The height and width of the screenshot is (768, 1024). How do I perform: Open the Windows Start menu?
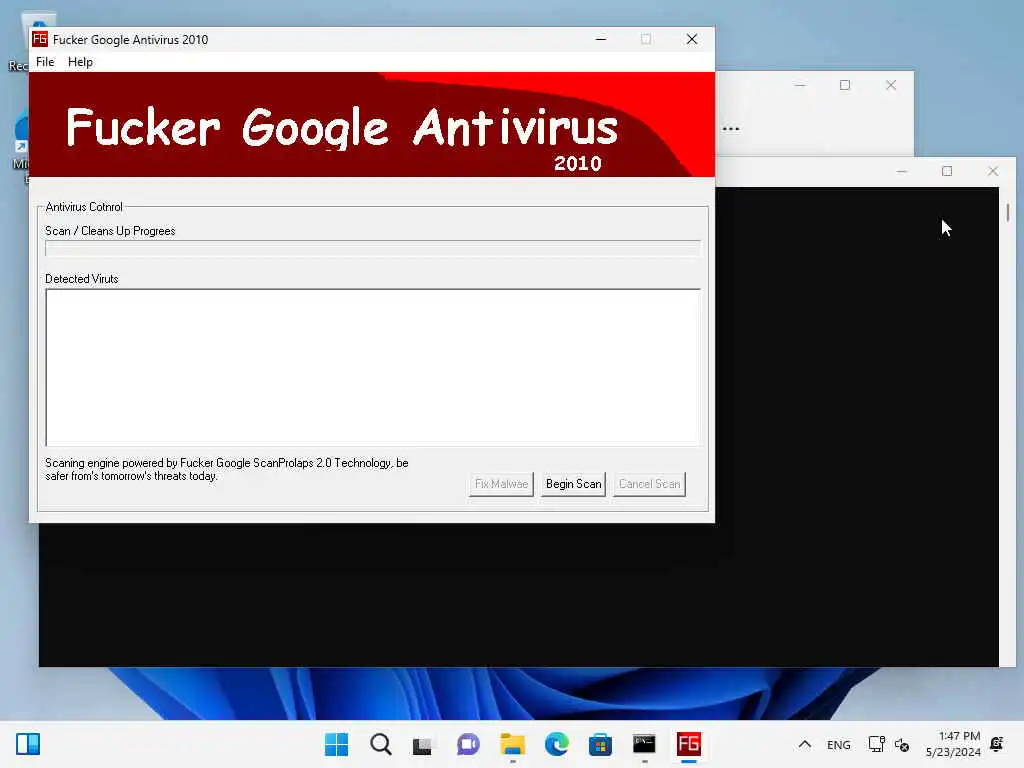click(x=336, y=744)
